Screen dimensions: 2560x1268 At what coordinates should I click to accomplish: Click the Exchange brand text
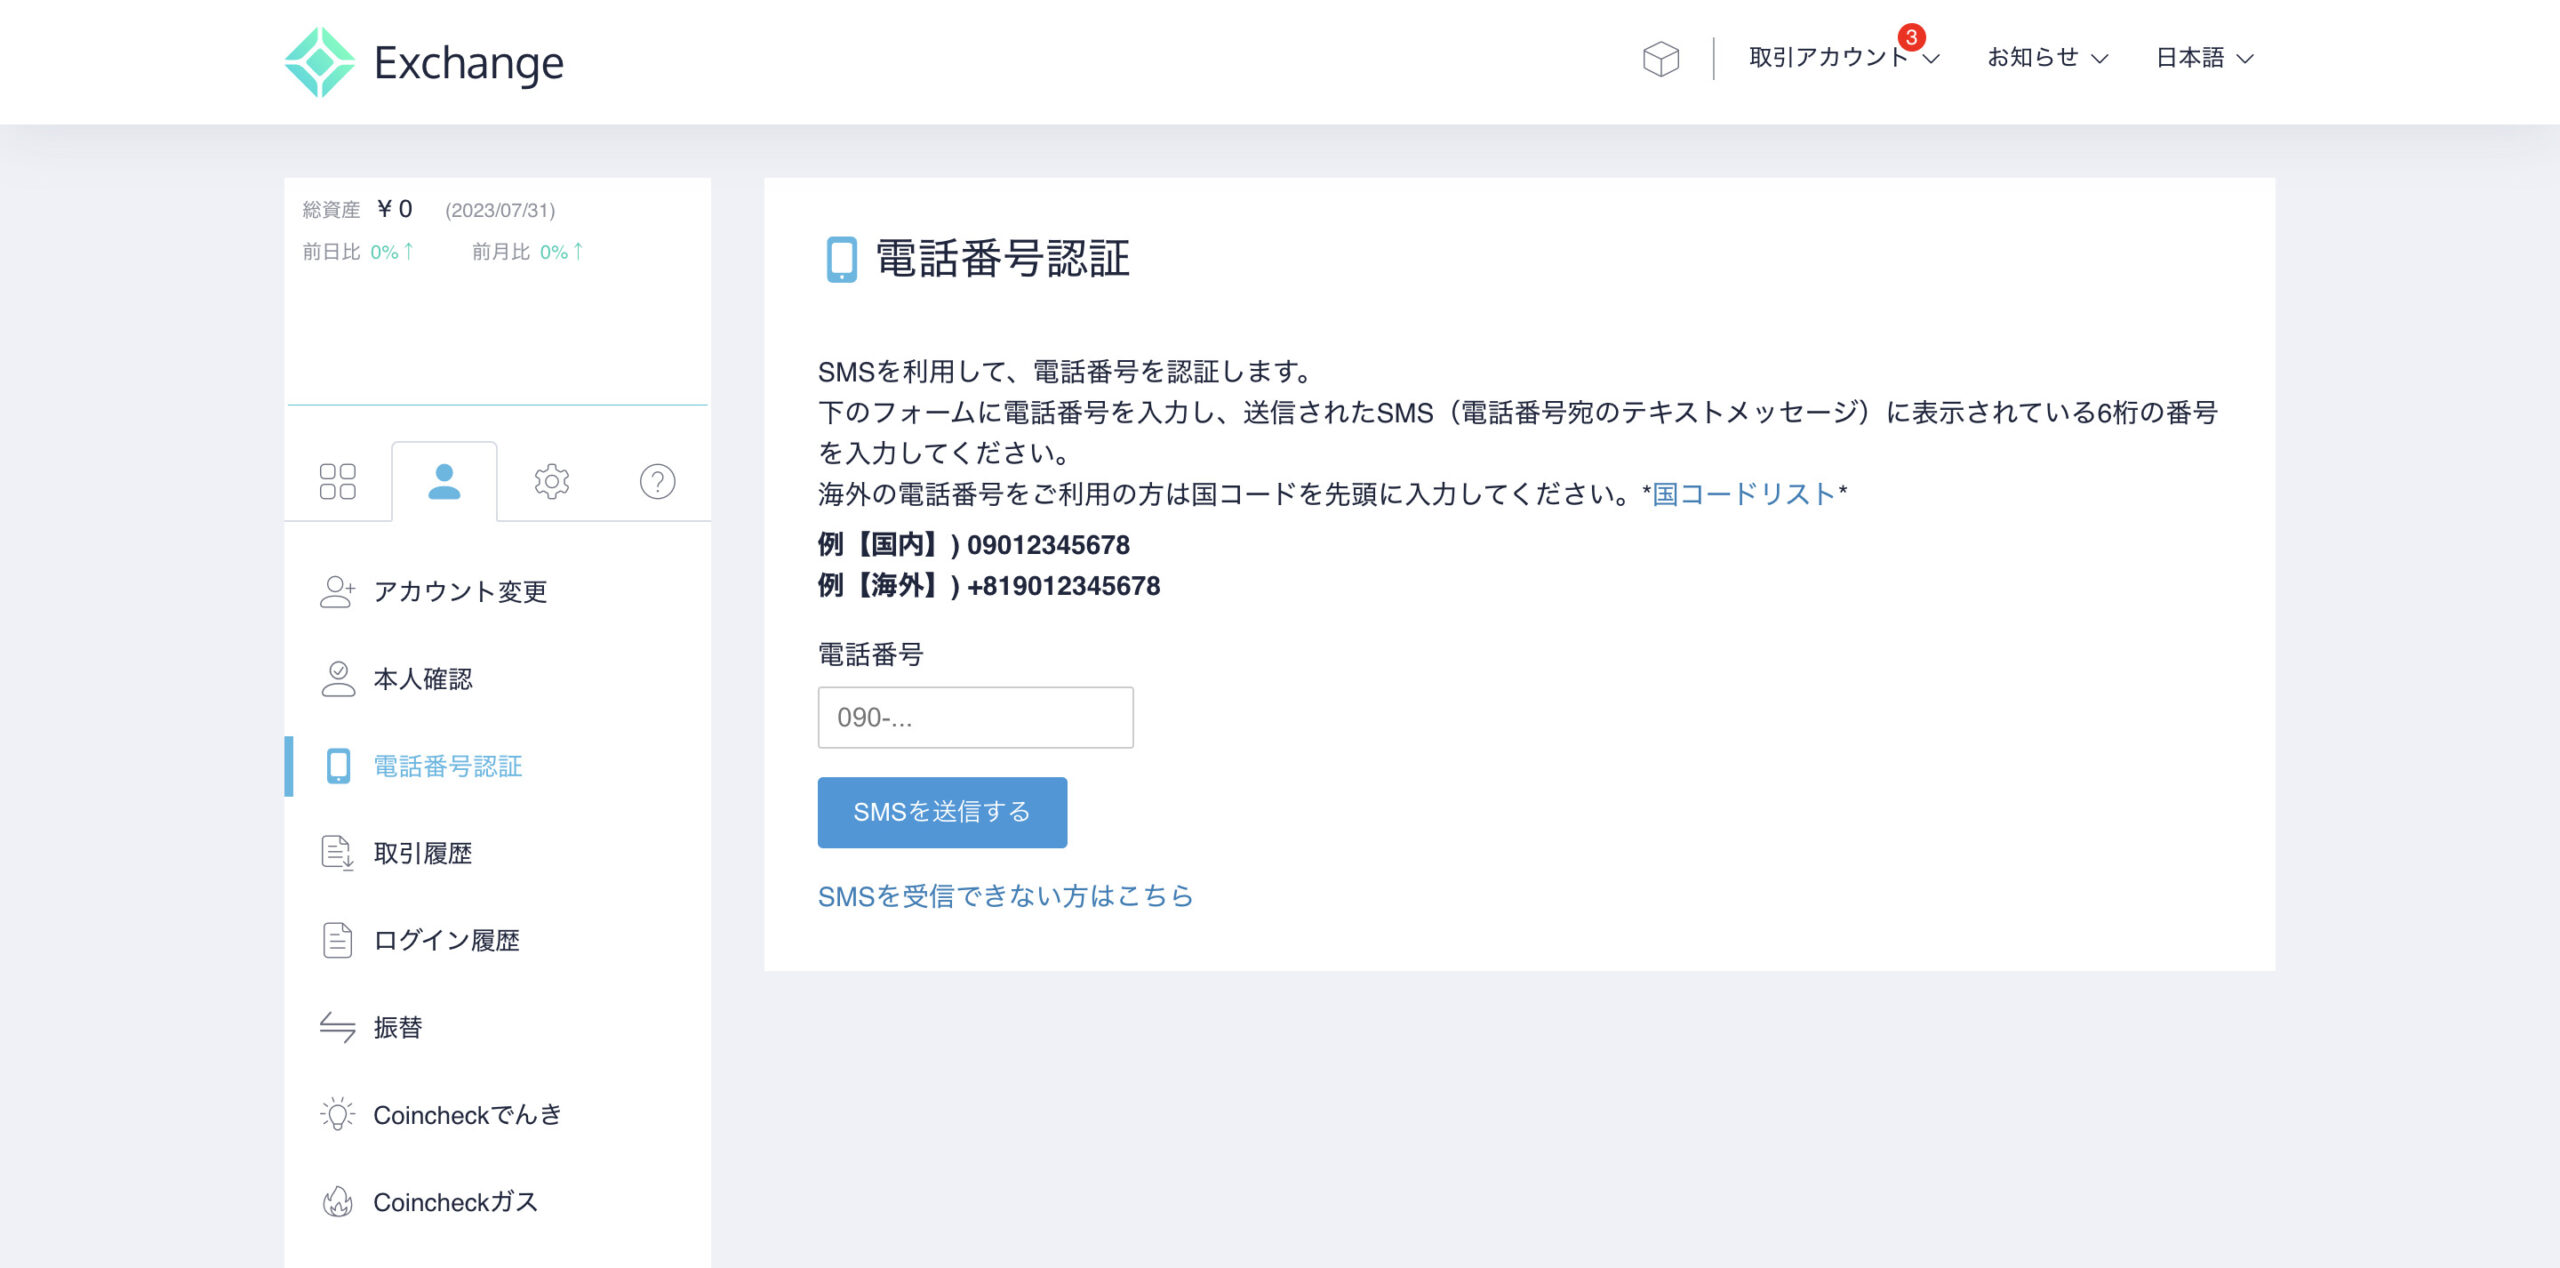(468, 63)
